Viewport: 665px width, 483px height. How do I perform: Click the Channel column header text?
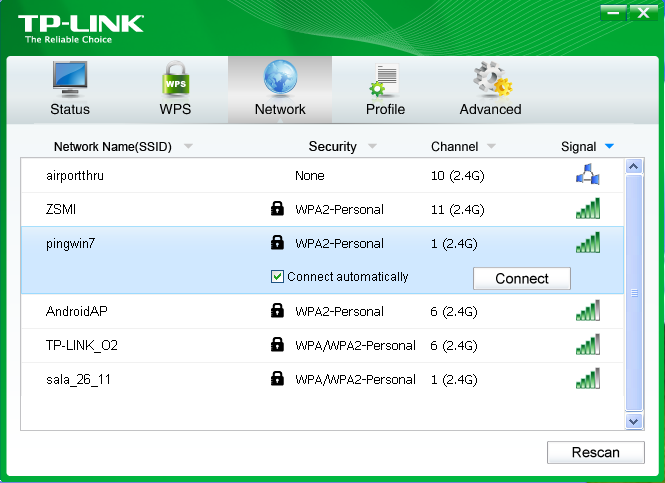click(454, 146)
